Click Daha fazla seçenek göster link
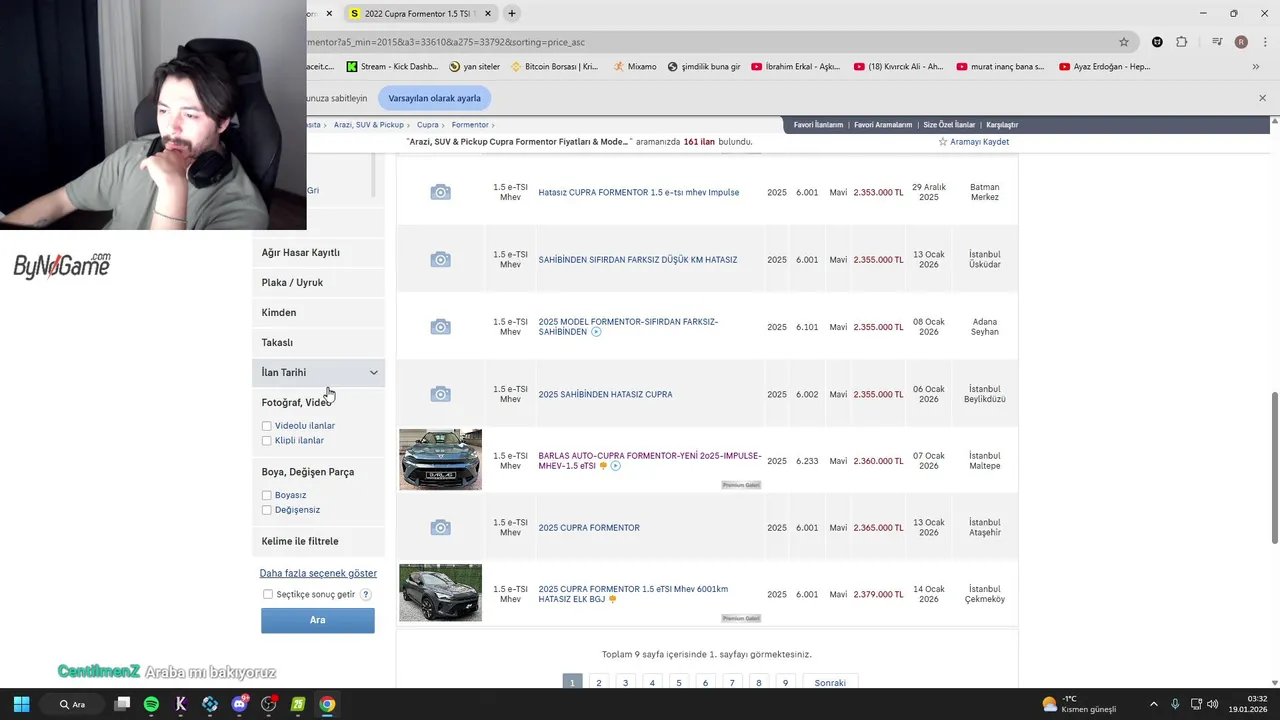The height and width of the screenshot is (720, 1280). pos(318,573)
